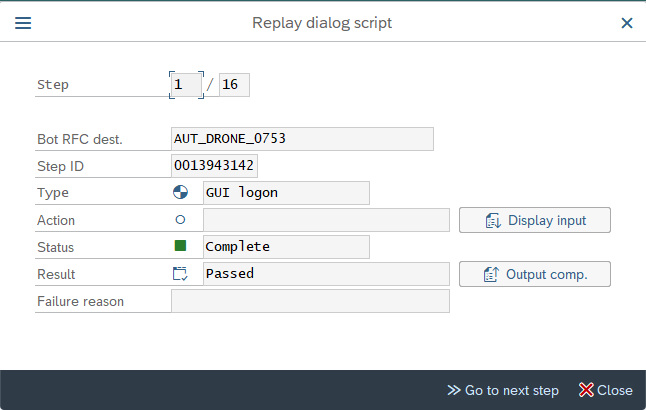Click the Result calendar-check icon

click(180, 273)
